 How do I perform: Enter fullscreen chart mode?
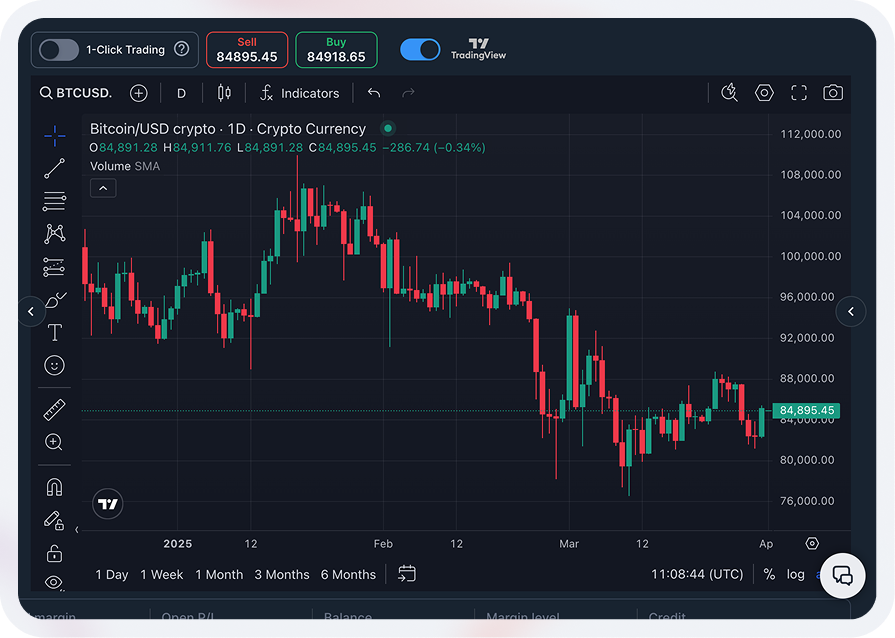798,93
